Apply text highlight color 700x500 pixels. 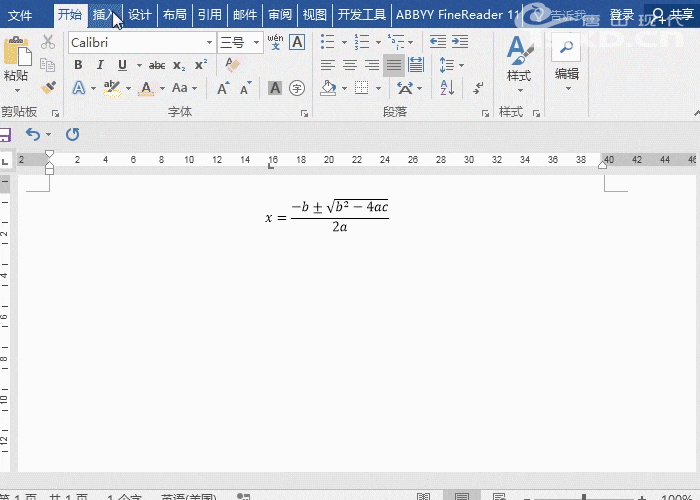112,88
